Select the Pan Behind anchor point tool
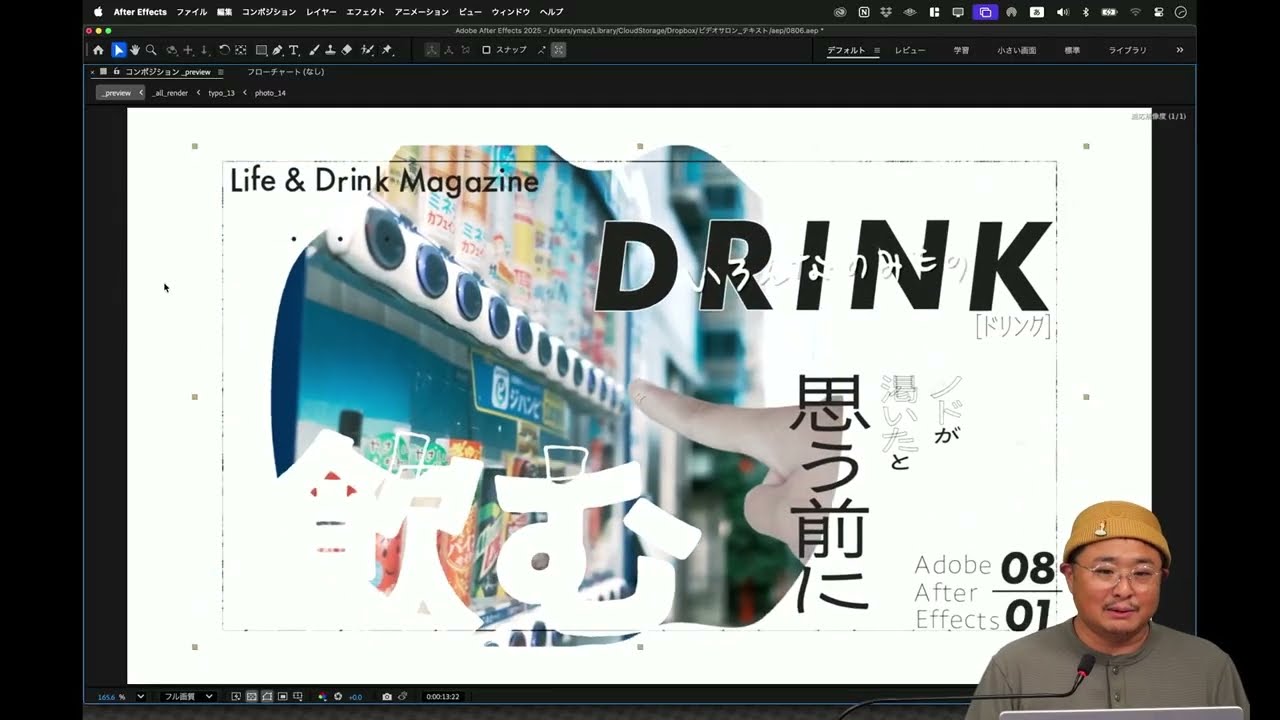The width and height of the screenshot is (1280, 720). 240,50
